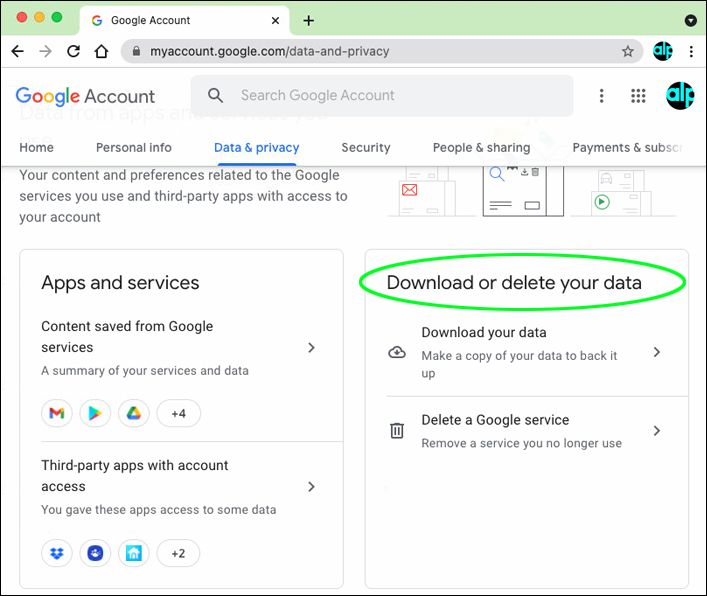This screenshot has width=707, height=596.
Task: Click the +4 more services chip
Action: tap(178, 413)
